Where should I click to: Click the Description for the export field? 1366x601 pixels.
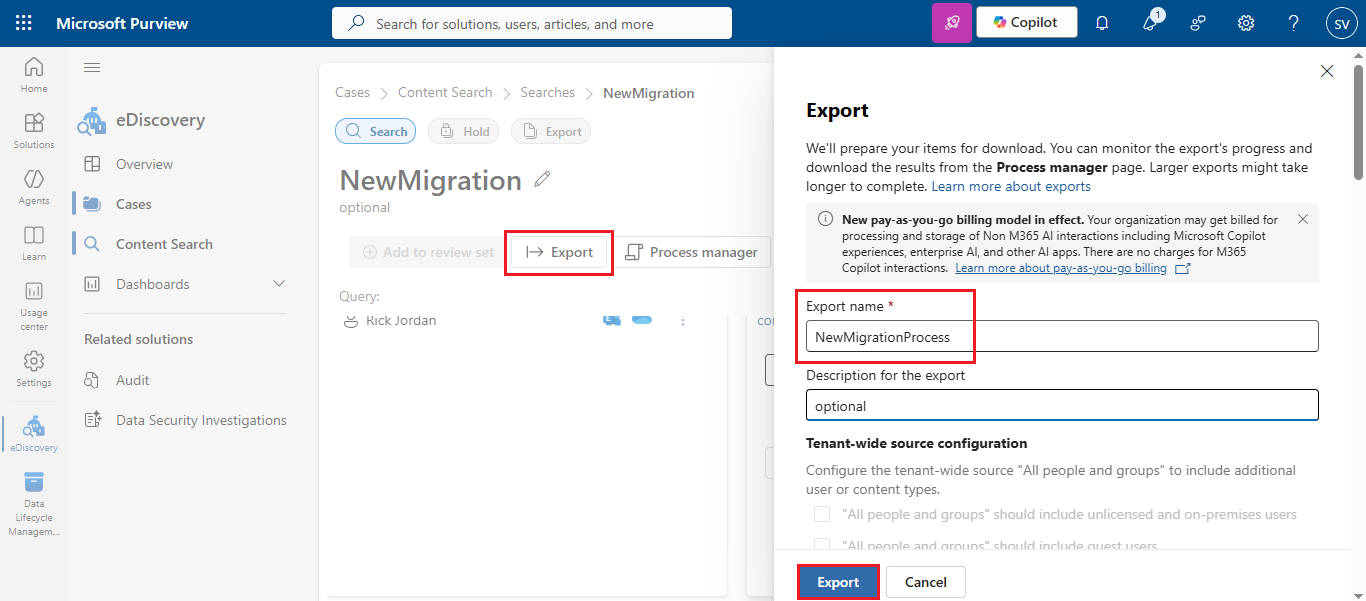point(1062,405)
